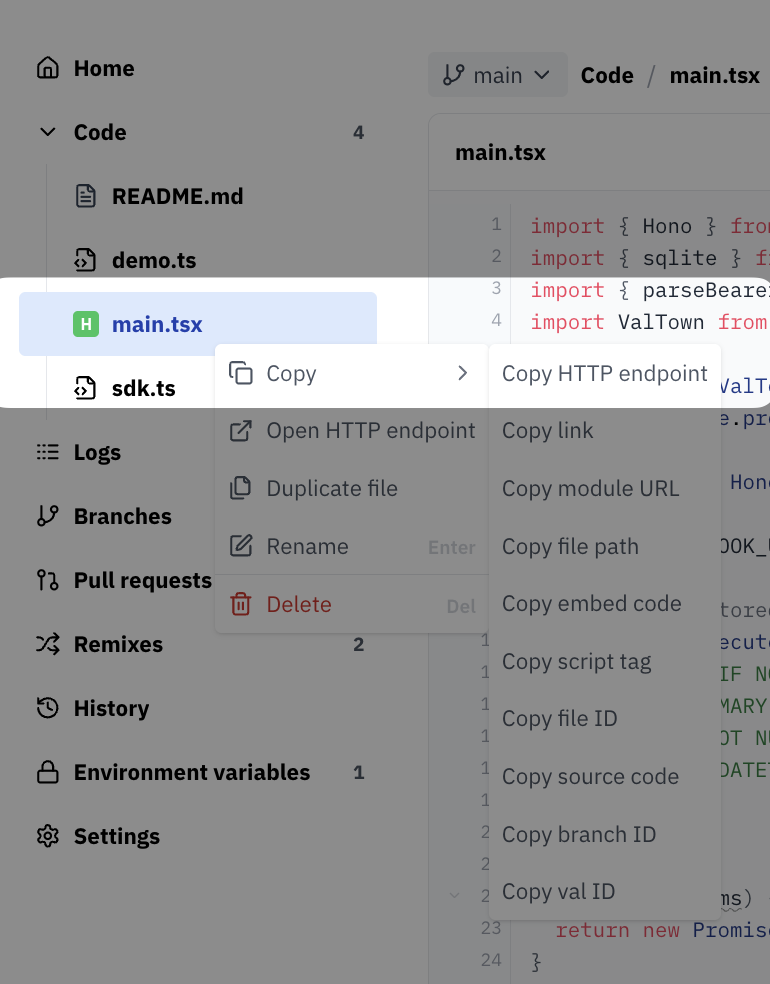Click the Logs list icon

pyautogui.click(x=47, y=452)
